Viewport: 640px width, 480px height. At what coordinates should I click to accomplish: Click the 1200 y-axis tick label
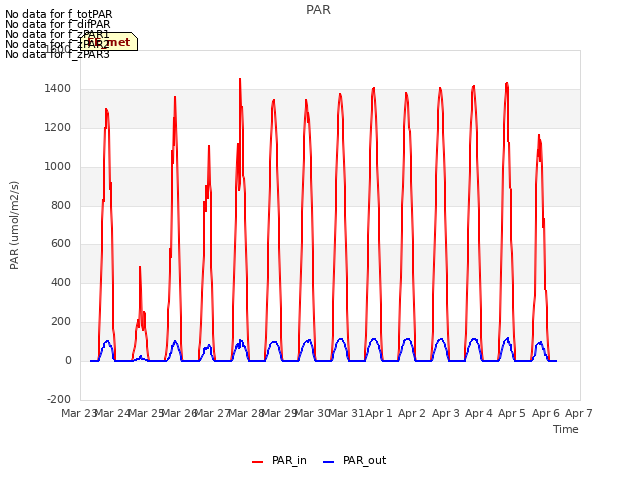pos(58,128)
